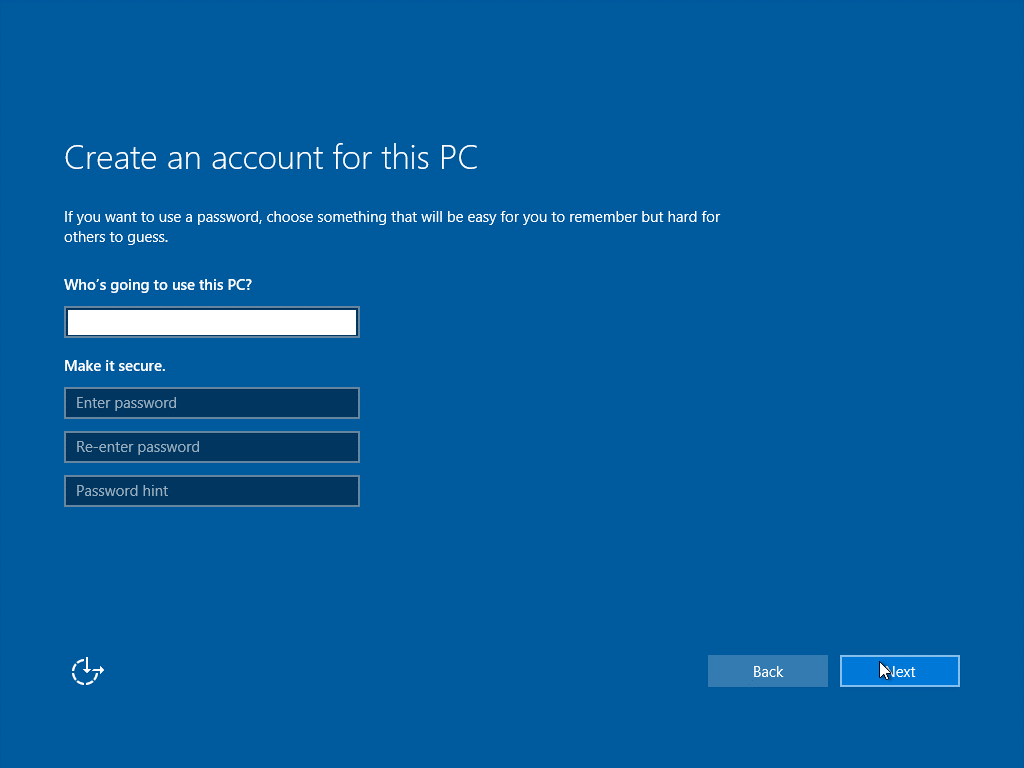Click the password box under Make it secure

pyautogui.click(x=211, y=403)
